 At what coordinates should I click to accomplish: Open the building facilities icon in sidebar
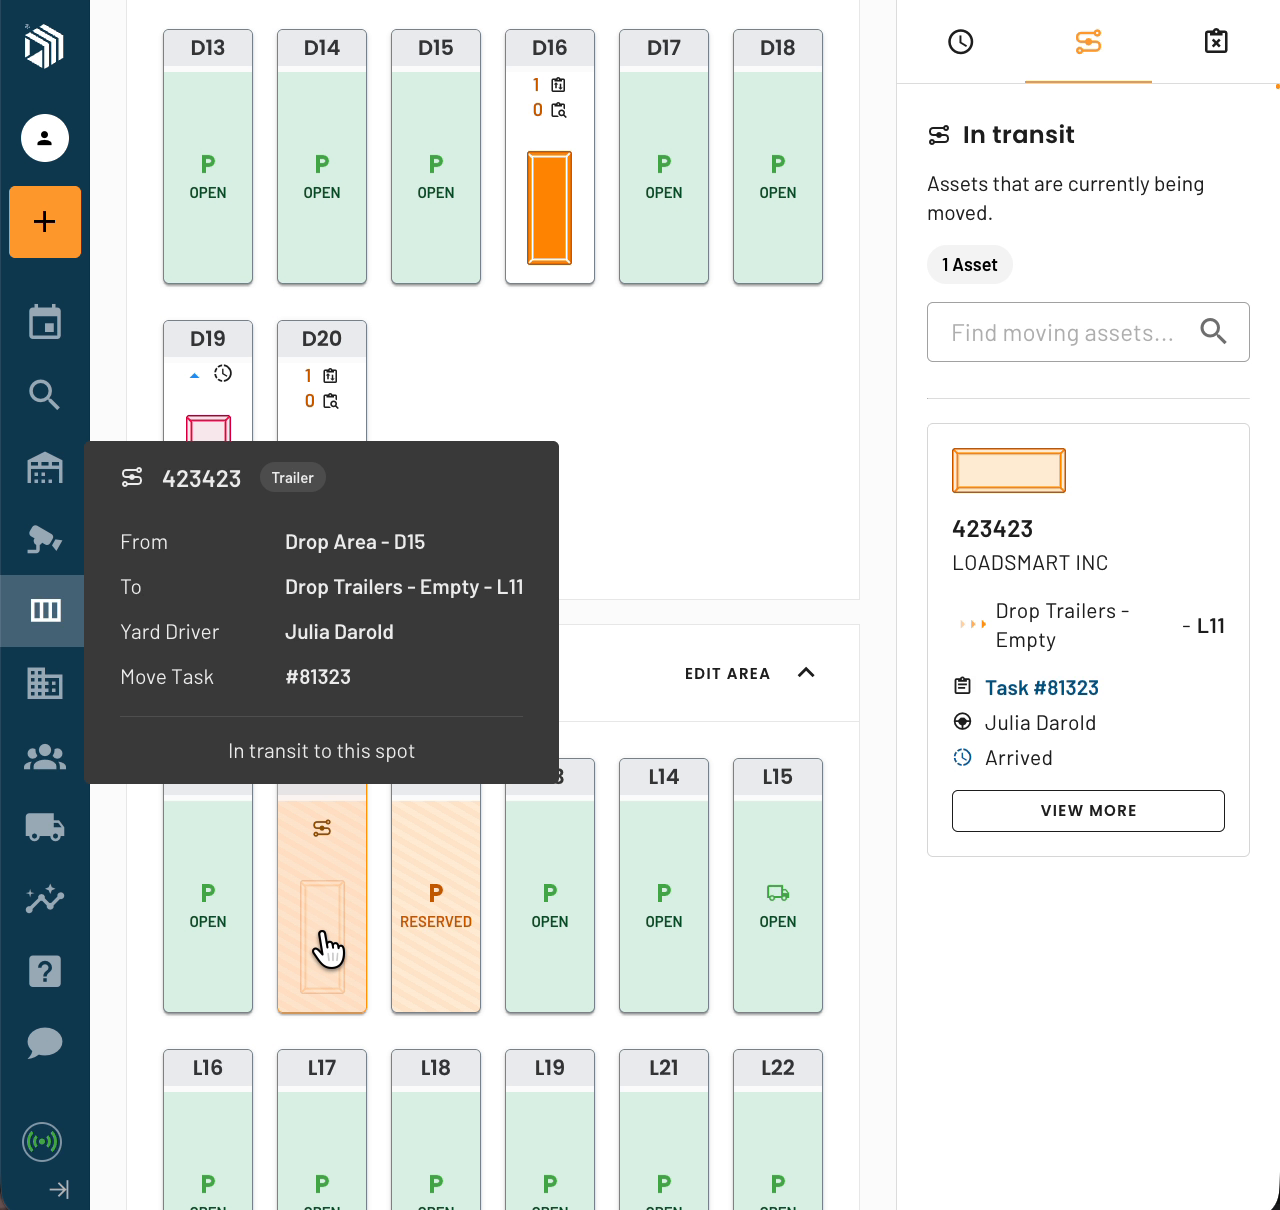(45, 683)
